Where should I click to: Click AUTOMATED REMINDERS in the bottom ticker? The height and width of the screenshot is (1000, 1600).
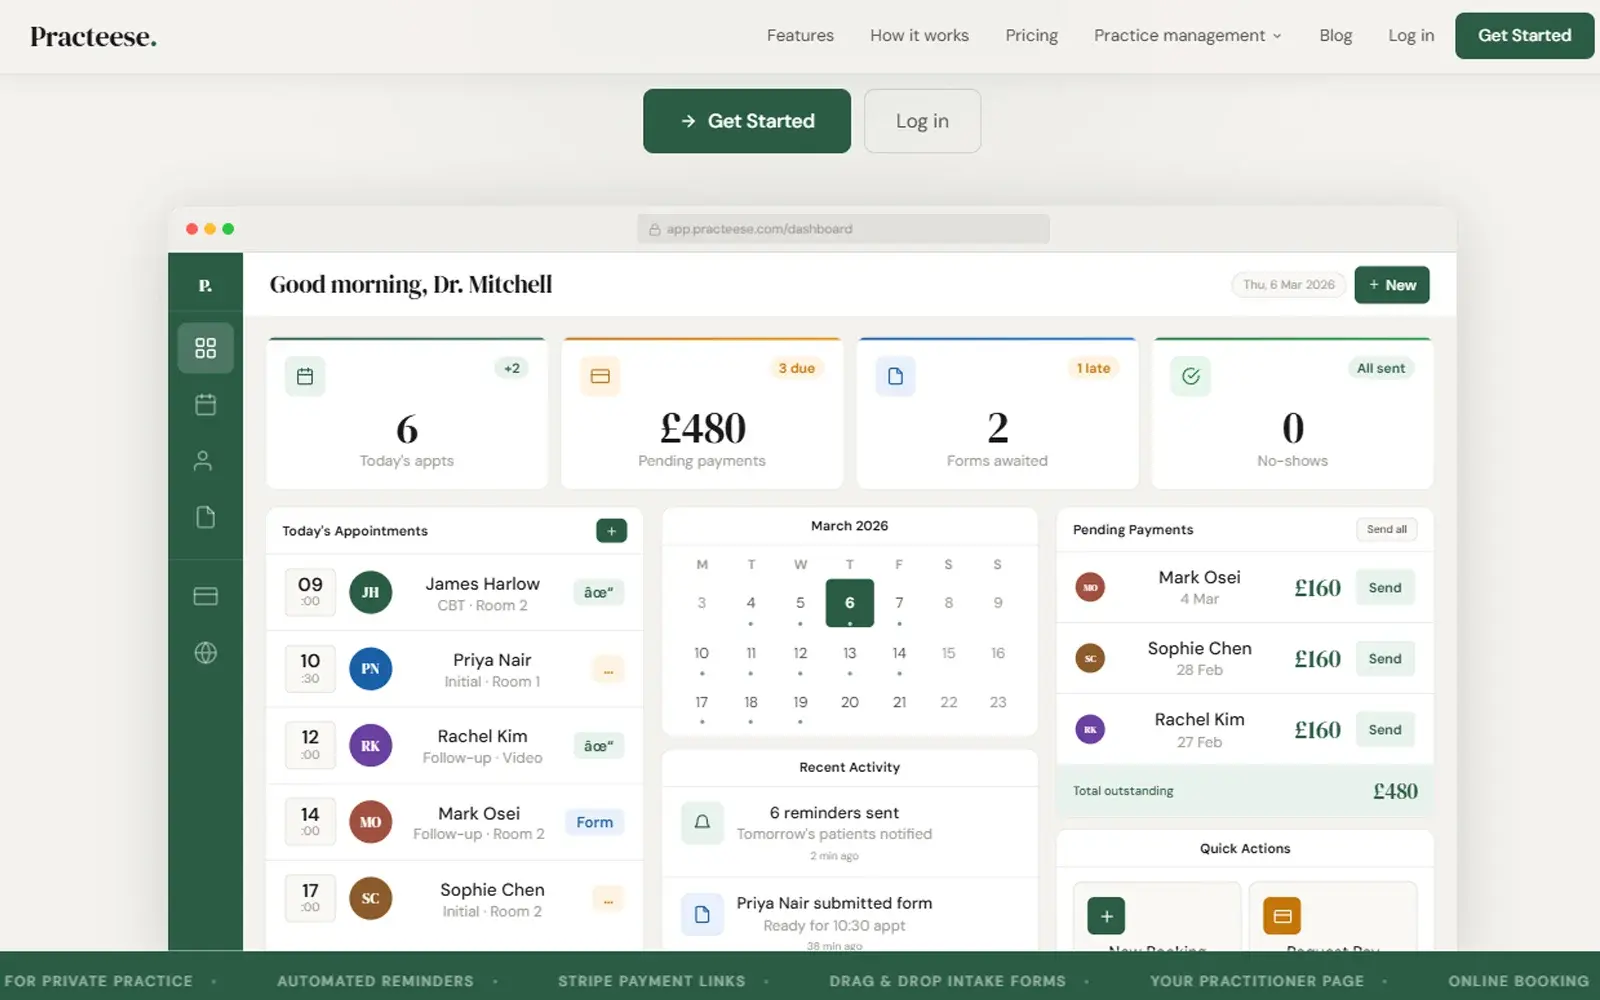375,981
